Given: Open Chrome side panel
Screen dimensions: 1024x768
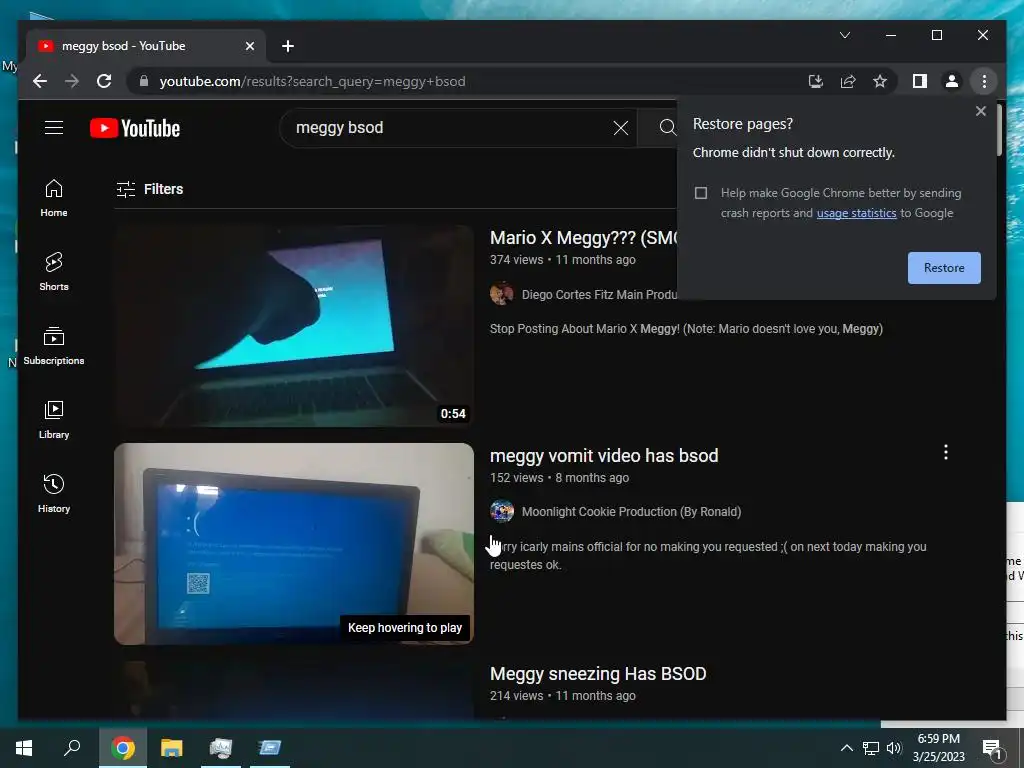Looking at the screenshot, I should [920, 81].
